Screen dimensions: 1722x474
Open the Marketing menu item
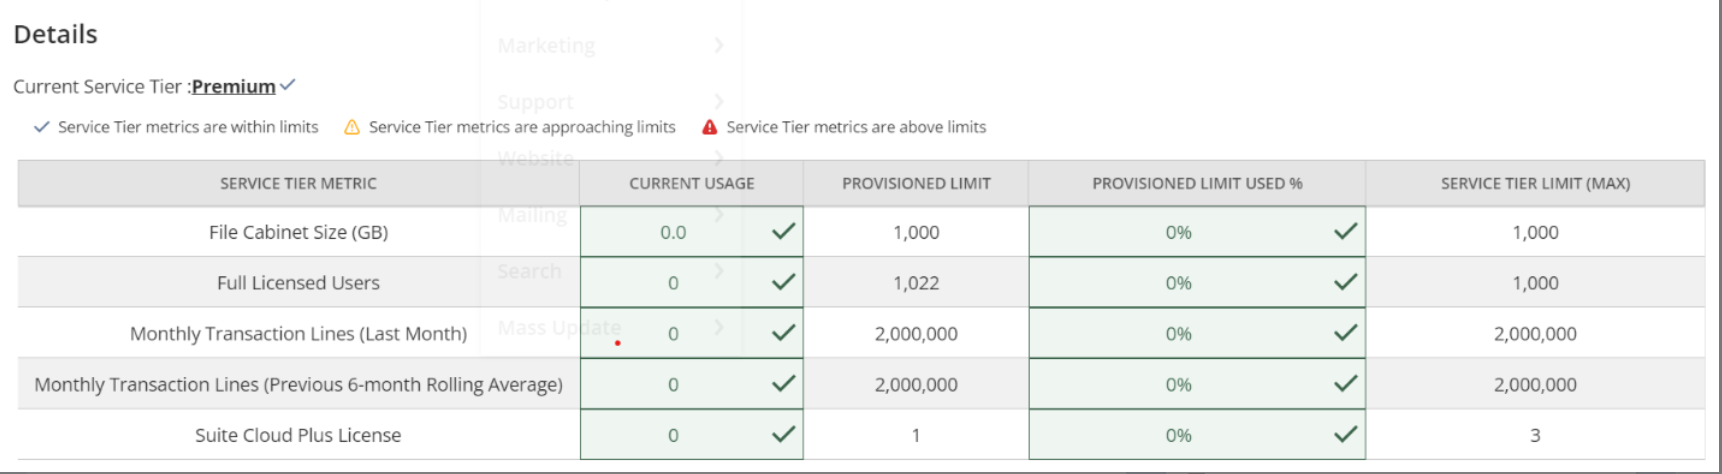(x=546, y=45)
